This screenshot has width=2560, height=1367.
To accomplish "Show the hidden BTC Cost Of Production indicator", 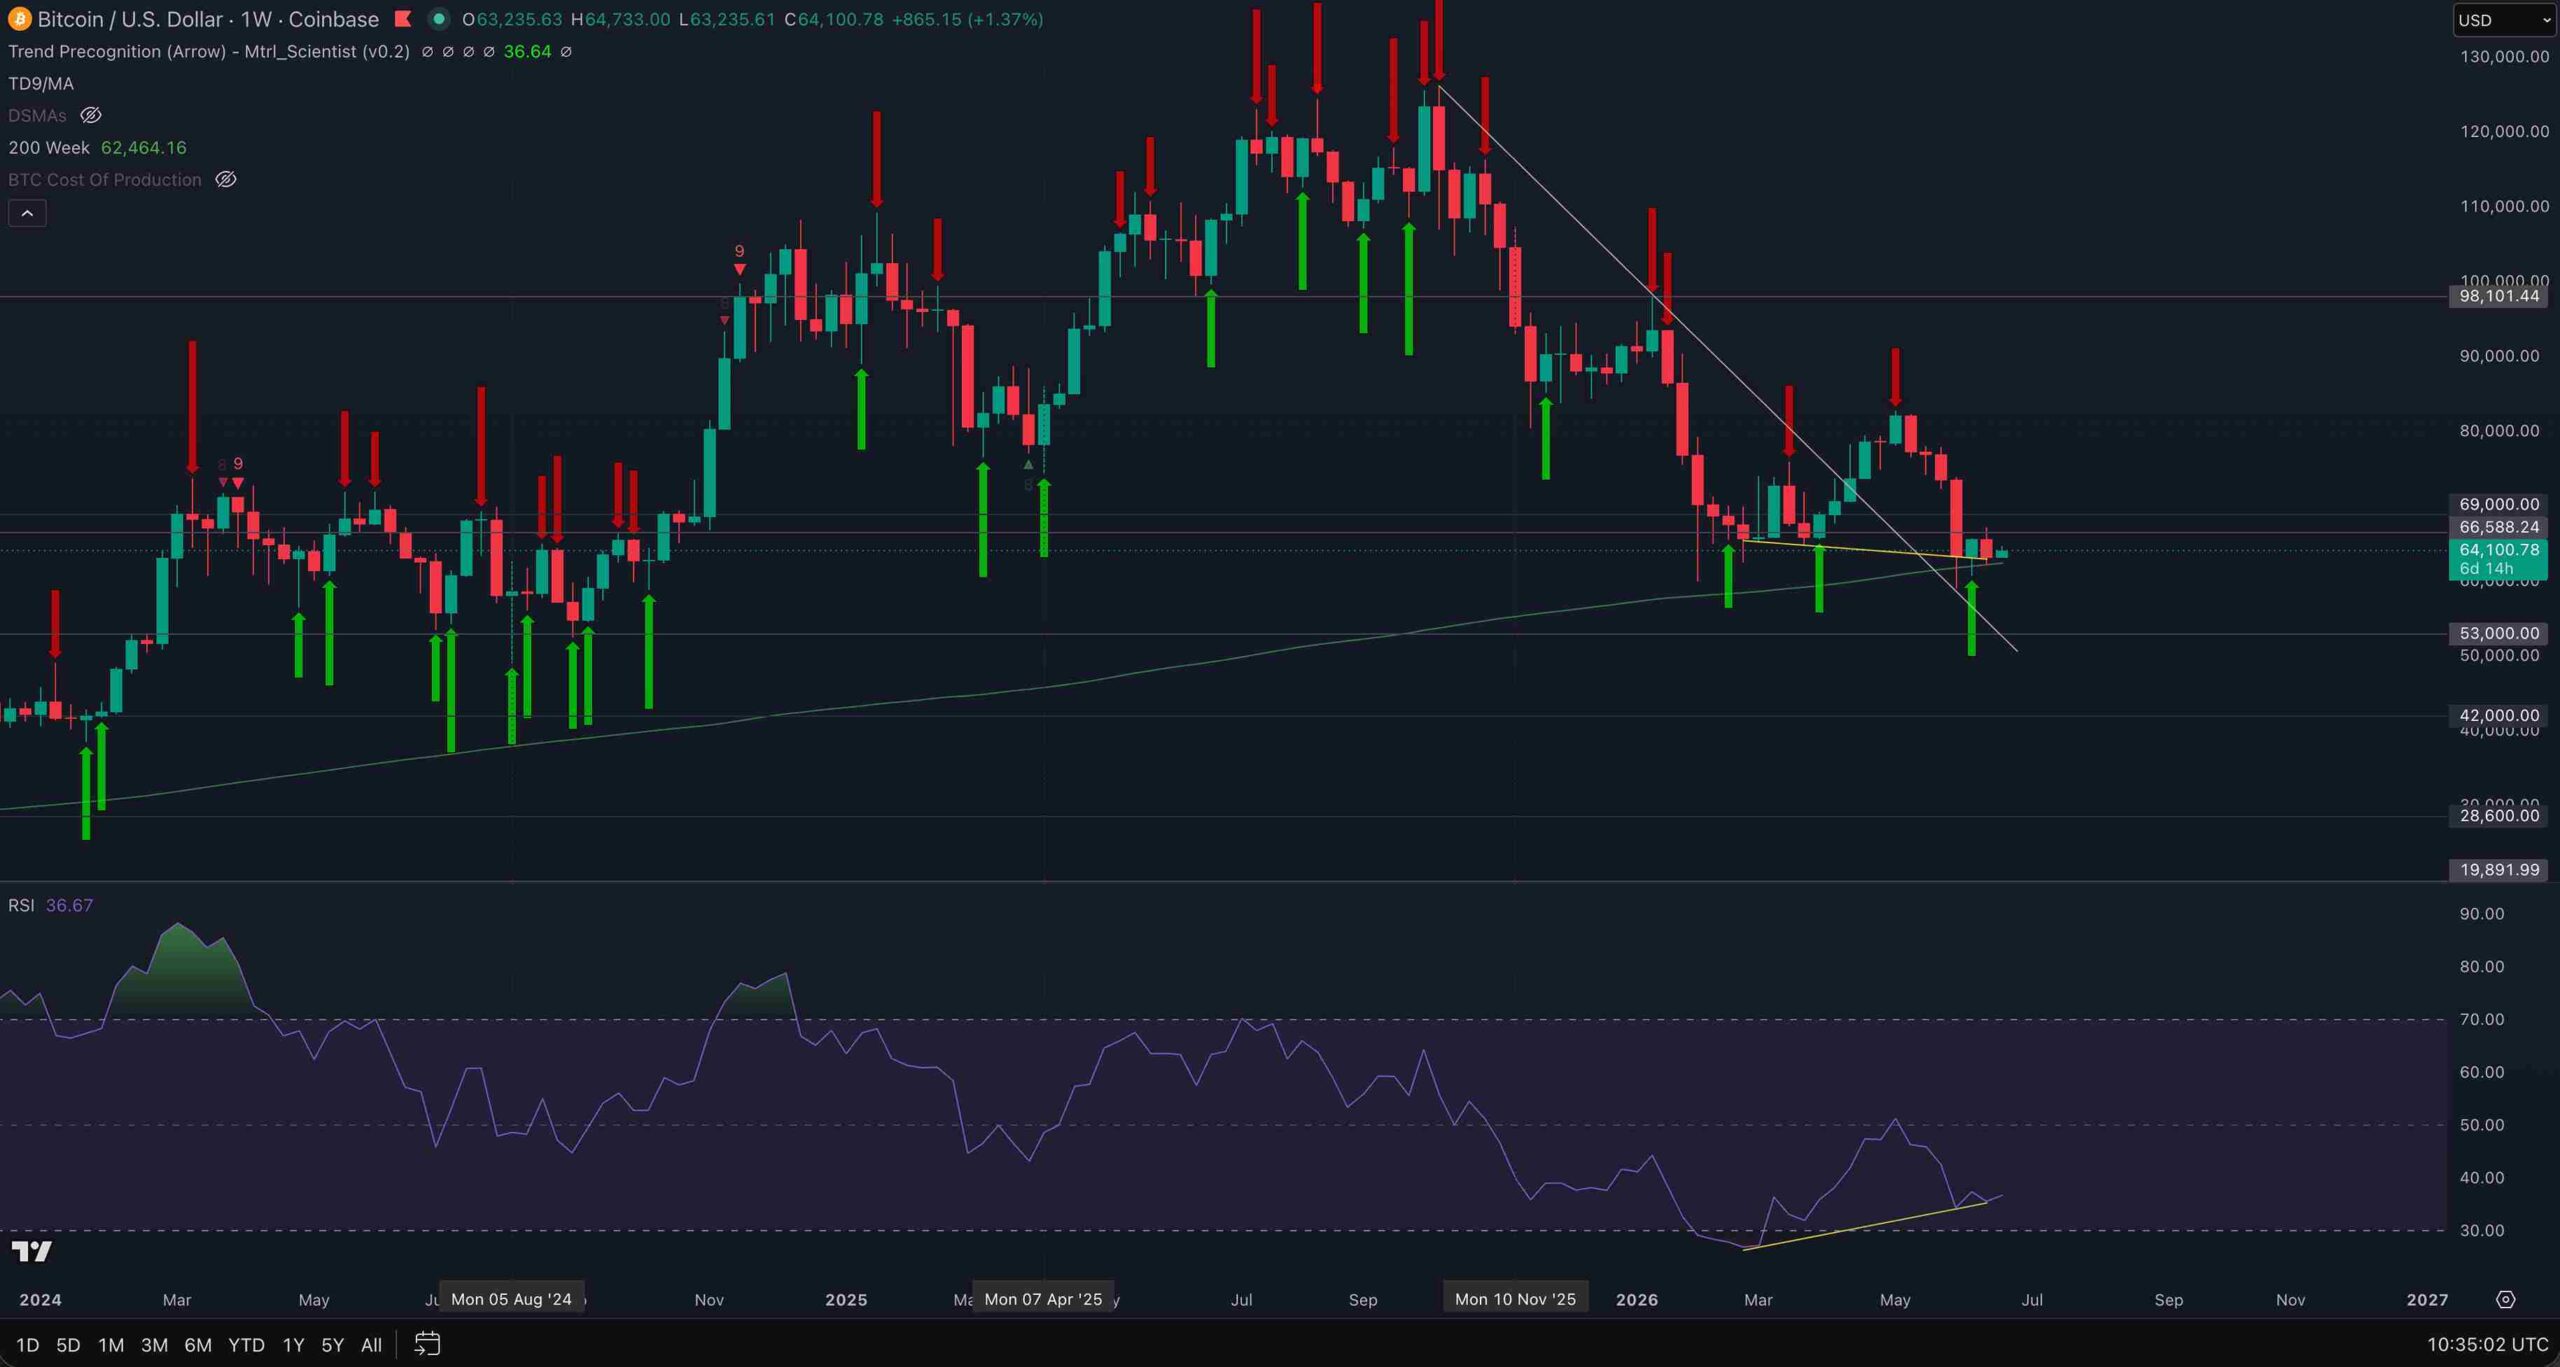I will [226, 179].
